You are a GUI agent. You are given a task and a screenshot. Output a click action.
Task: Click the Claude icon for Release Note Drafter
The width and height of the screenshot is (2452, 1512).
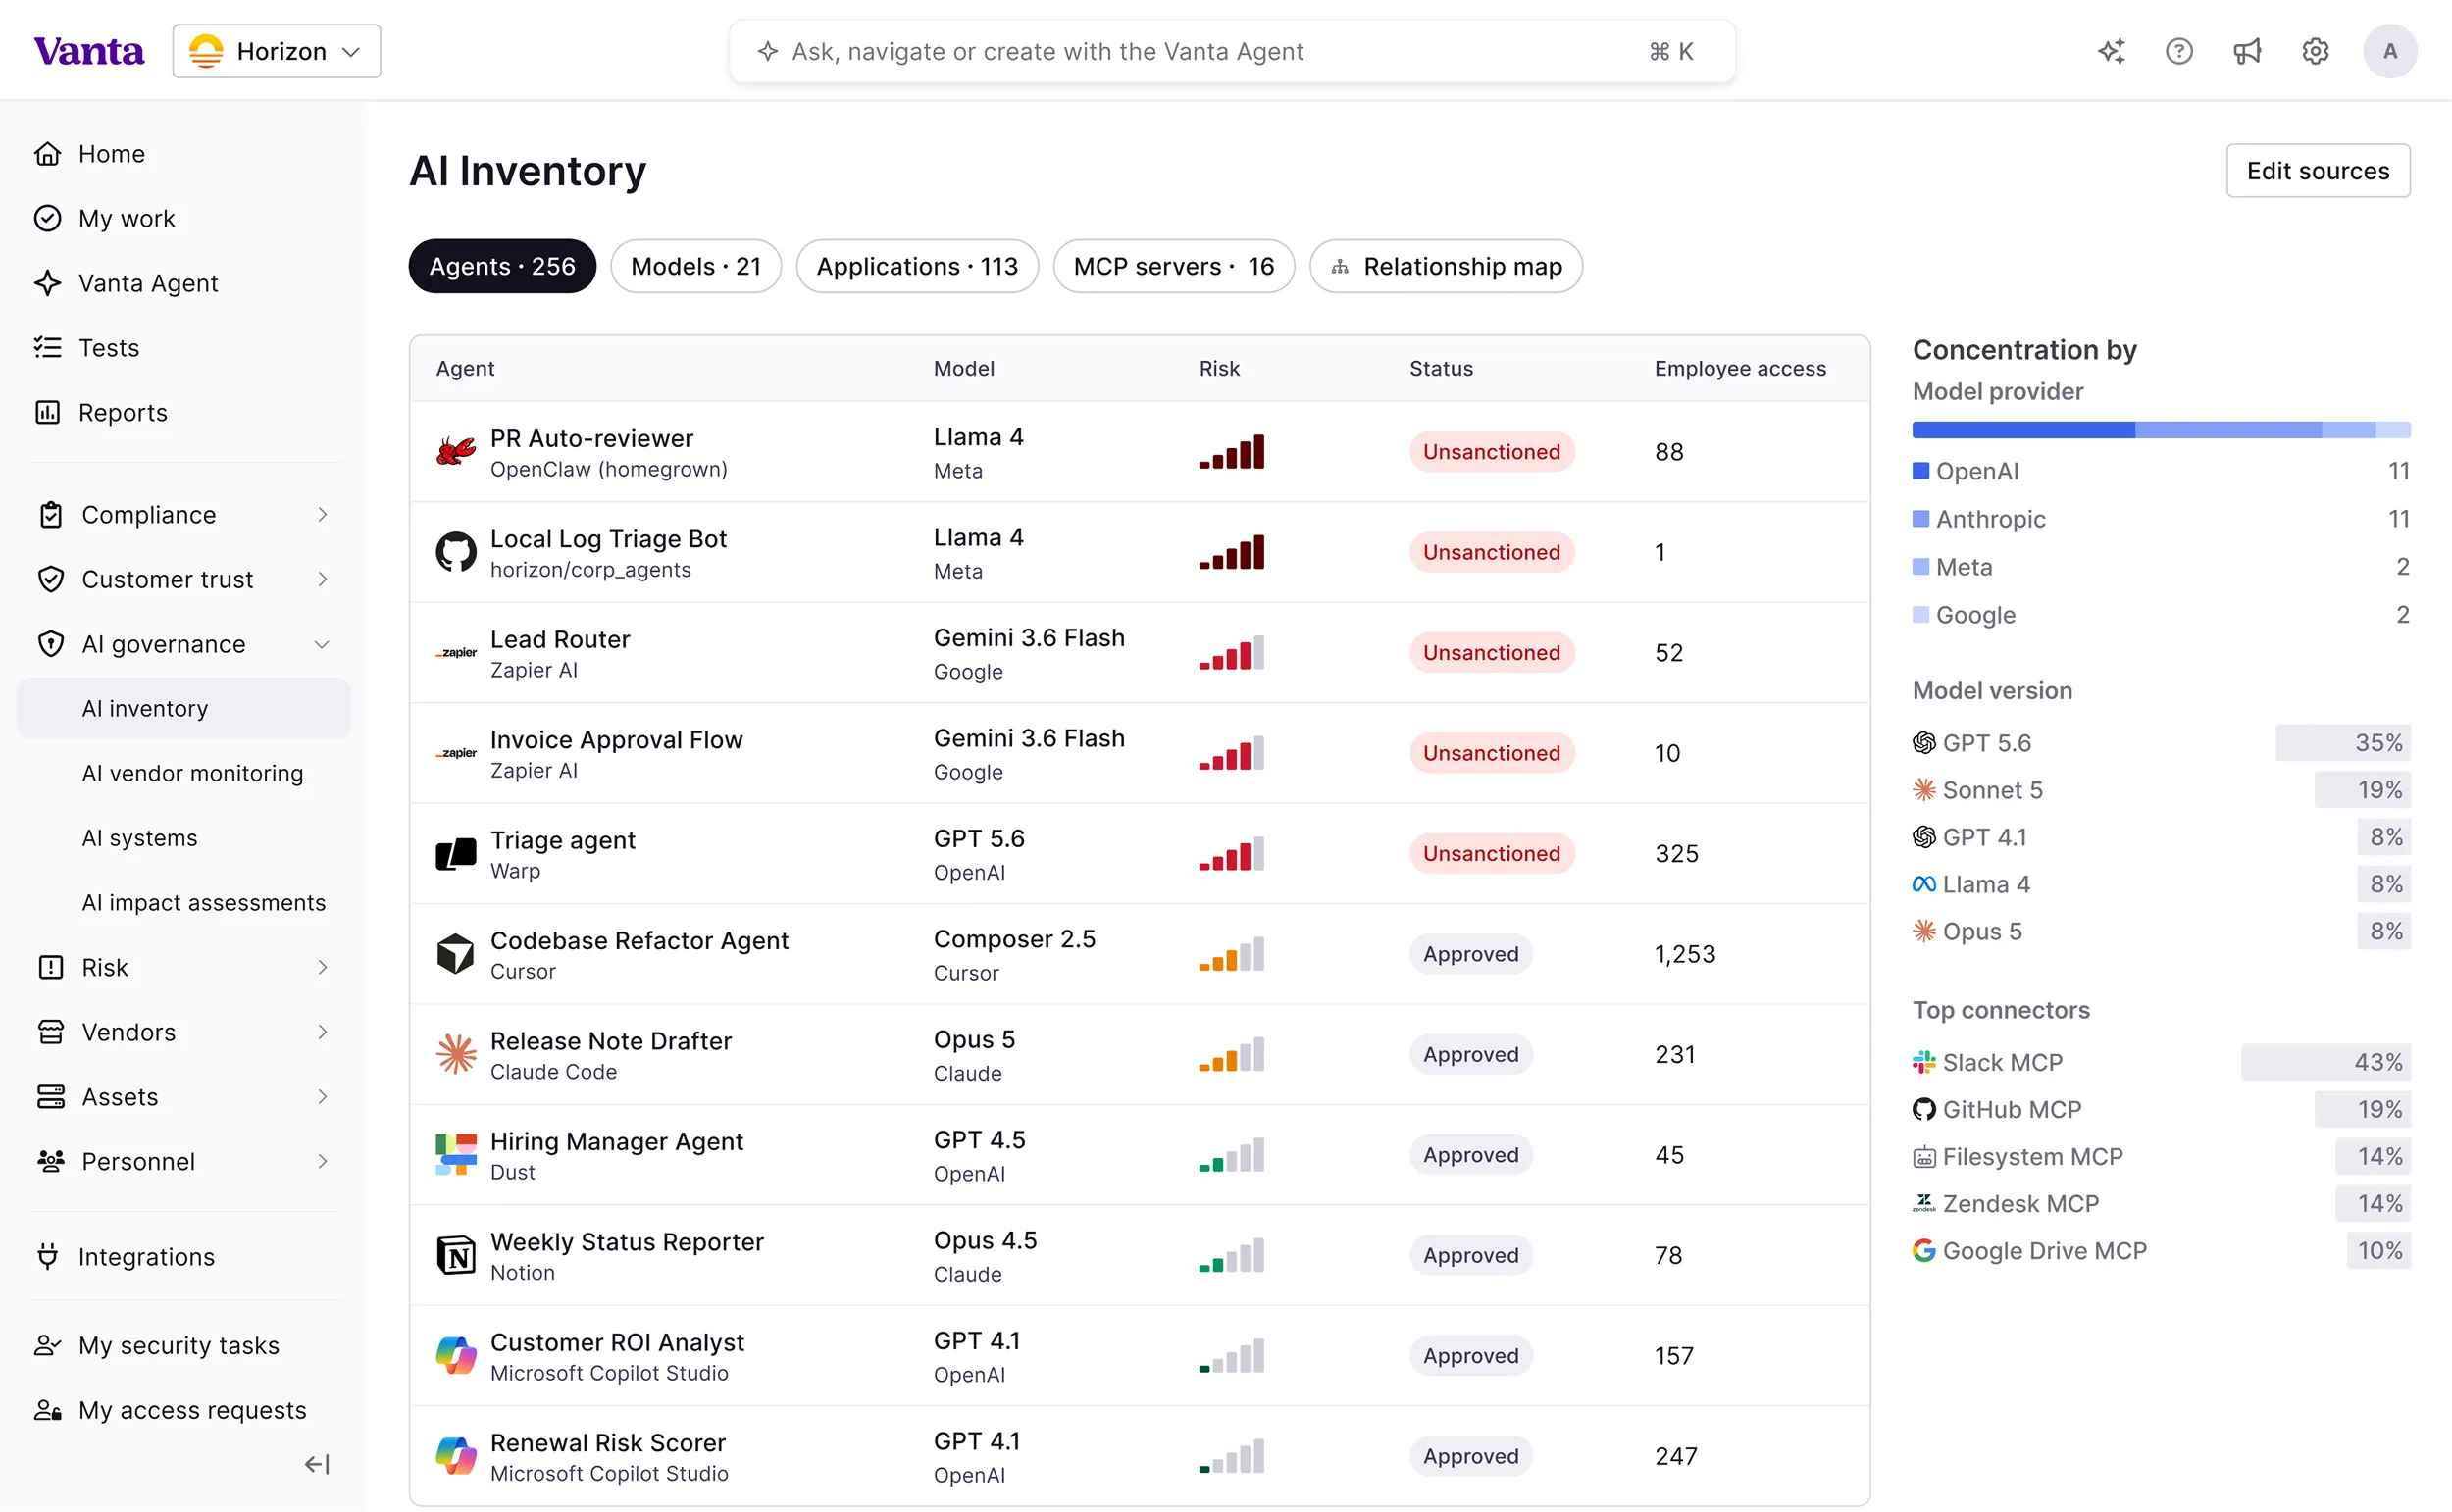pyautogui.click(x=456, y=1054)
